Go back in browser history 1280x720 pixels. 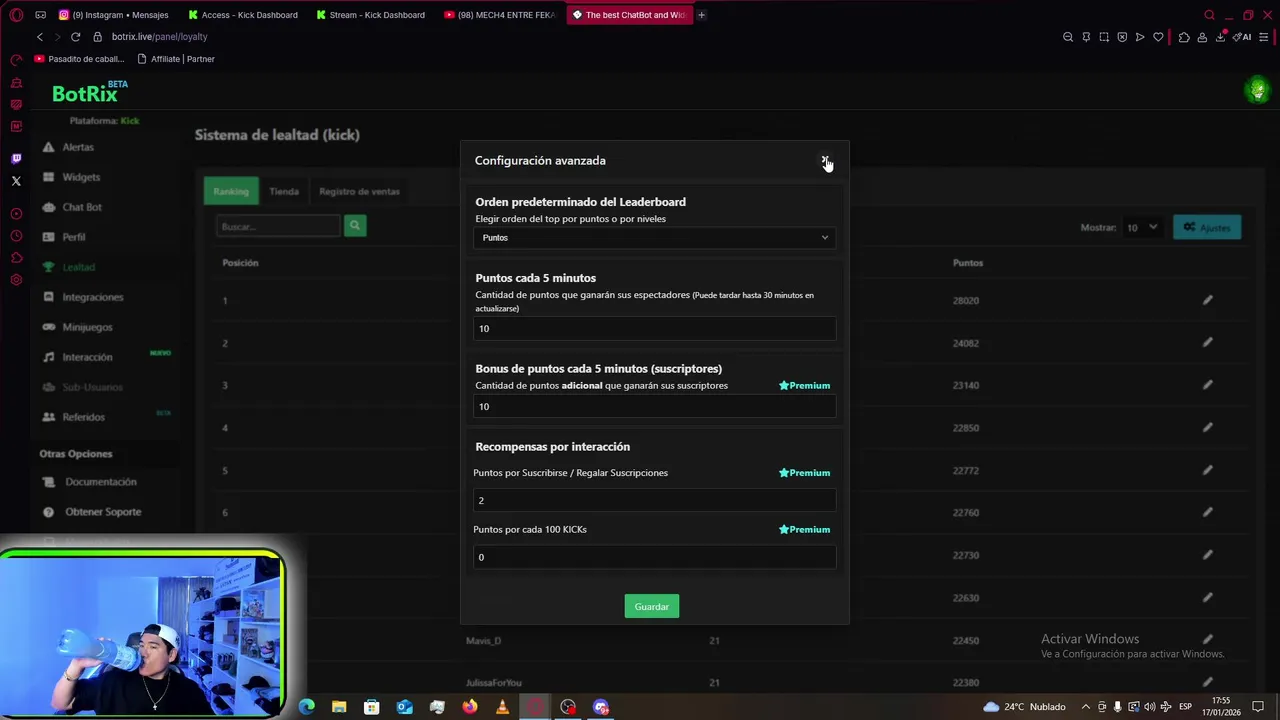click(x=40, y=37)
